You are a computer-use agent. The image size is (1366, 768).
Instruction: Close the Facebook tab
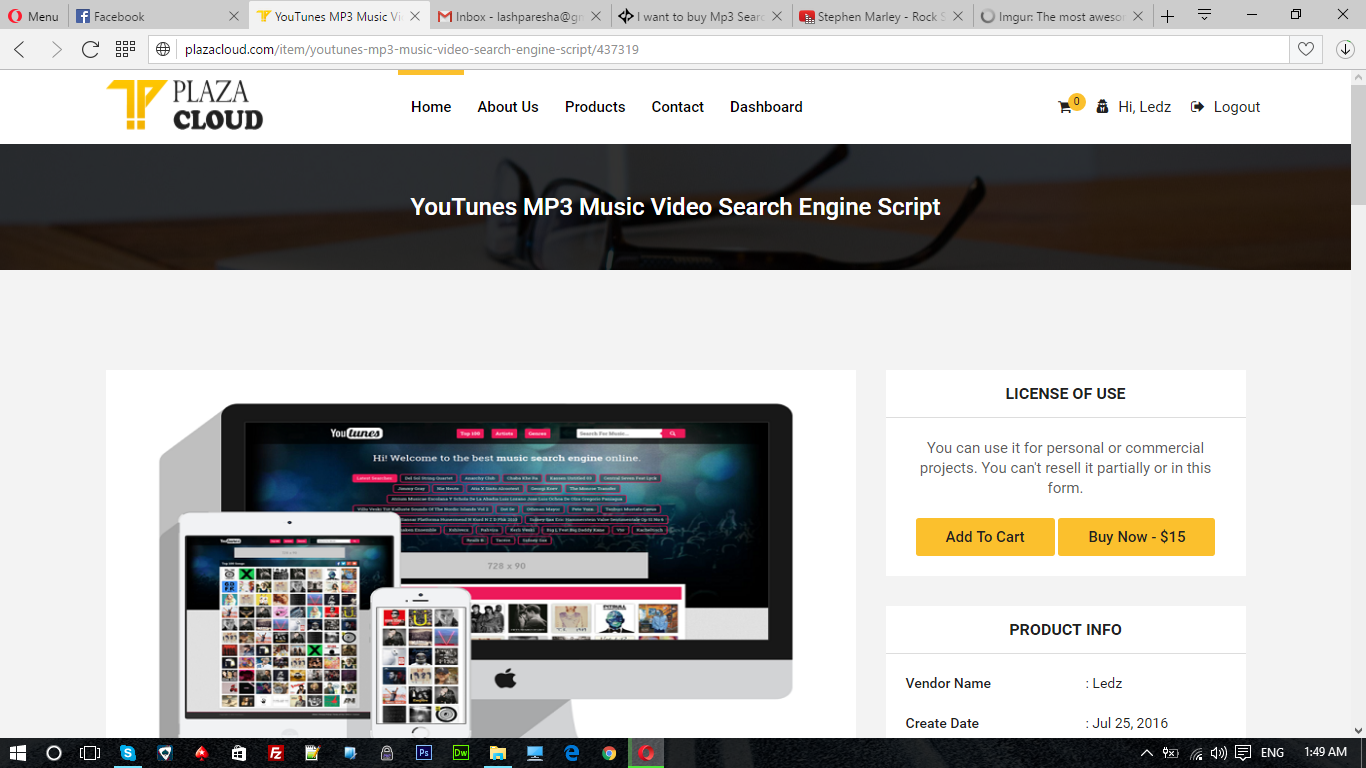point(234,16)
